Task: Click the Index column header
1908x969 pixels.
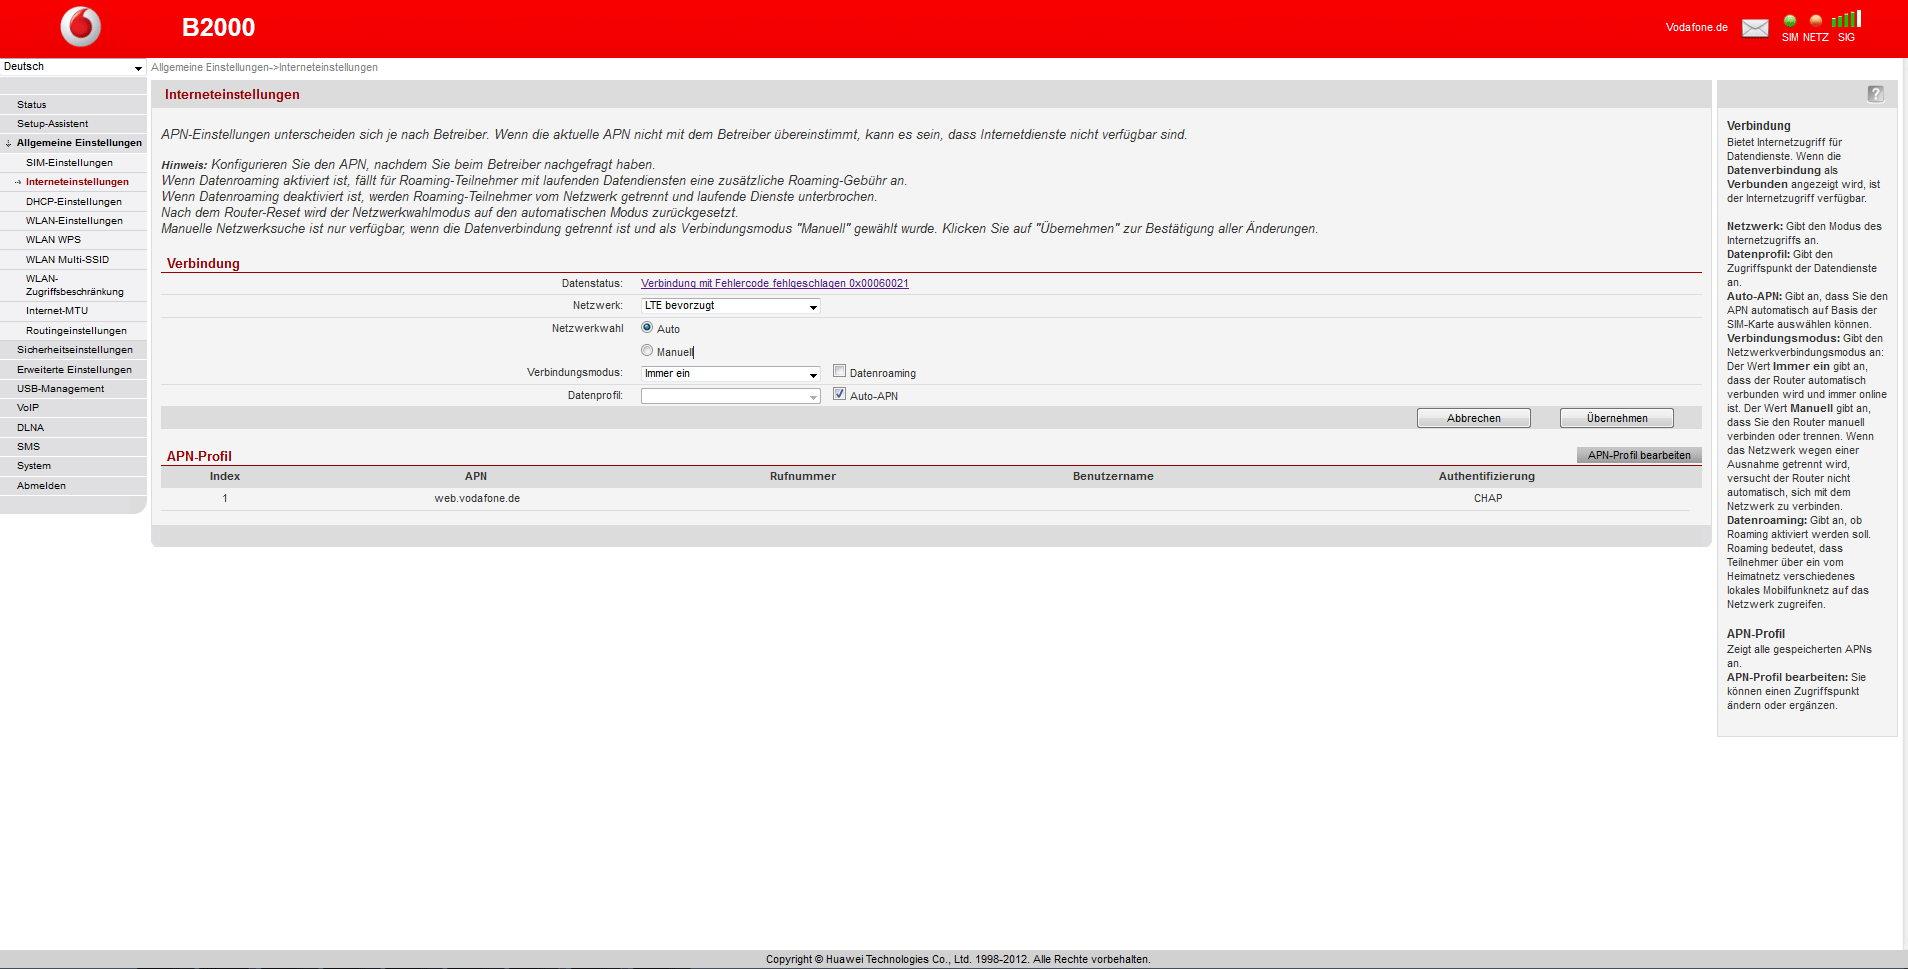Action: pos(225,477)
